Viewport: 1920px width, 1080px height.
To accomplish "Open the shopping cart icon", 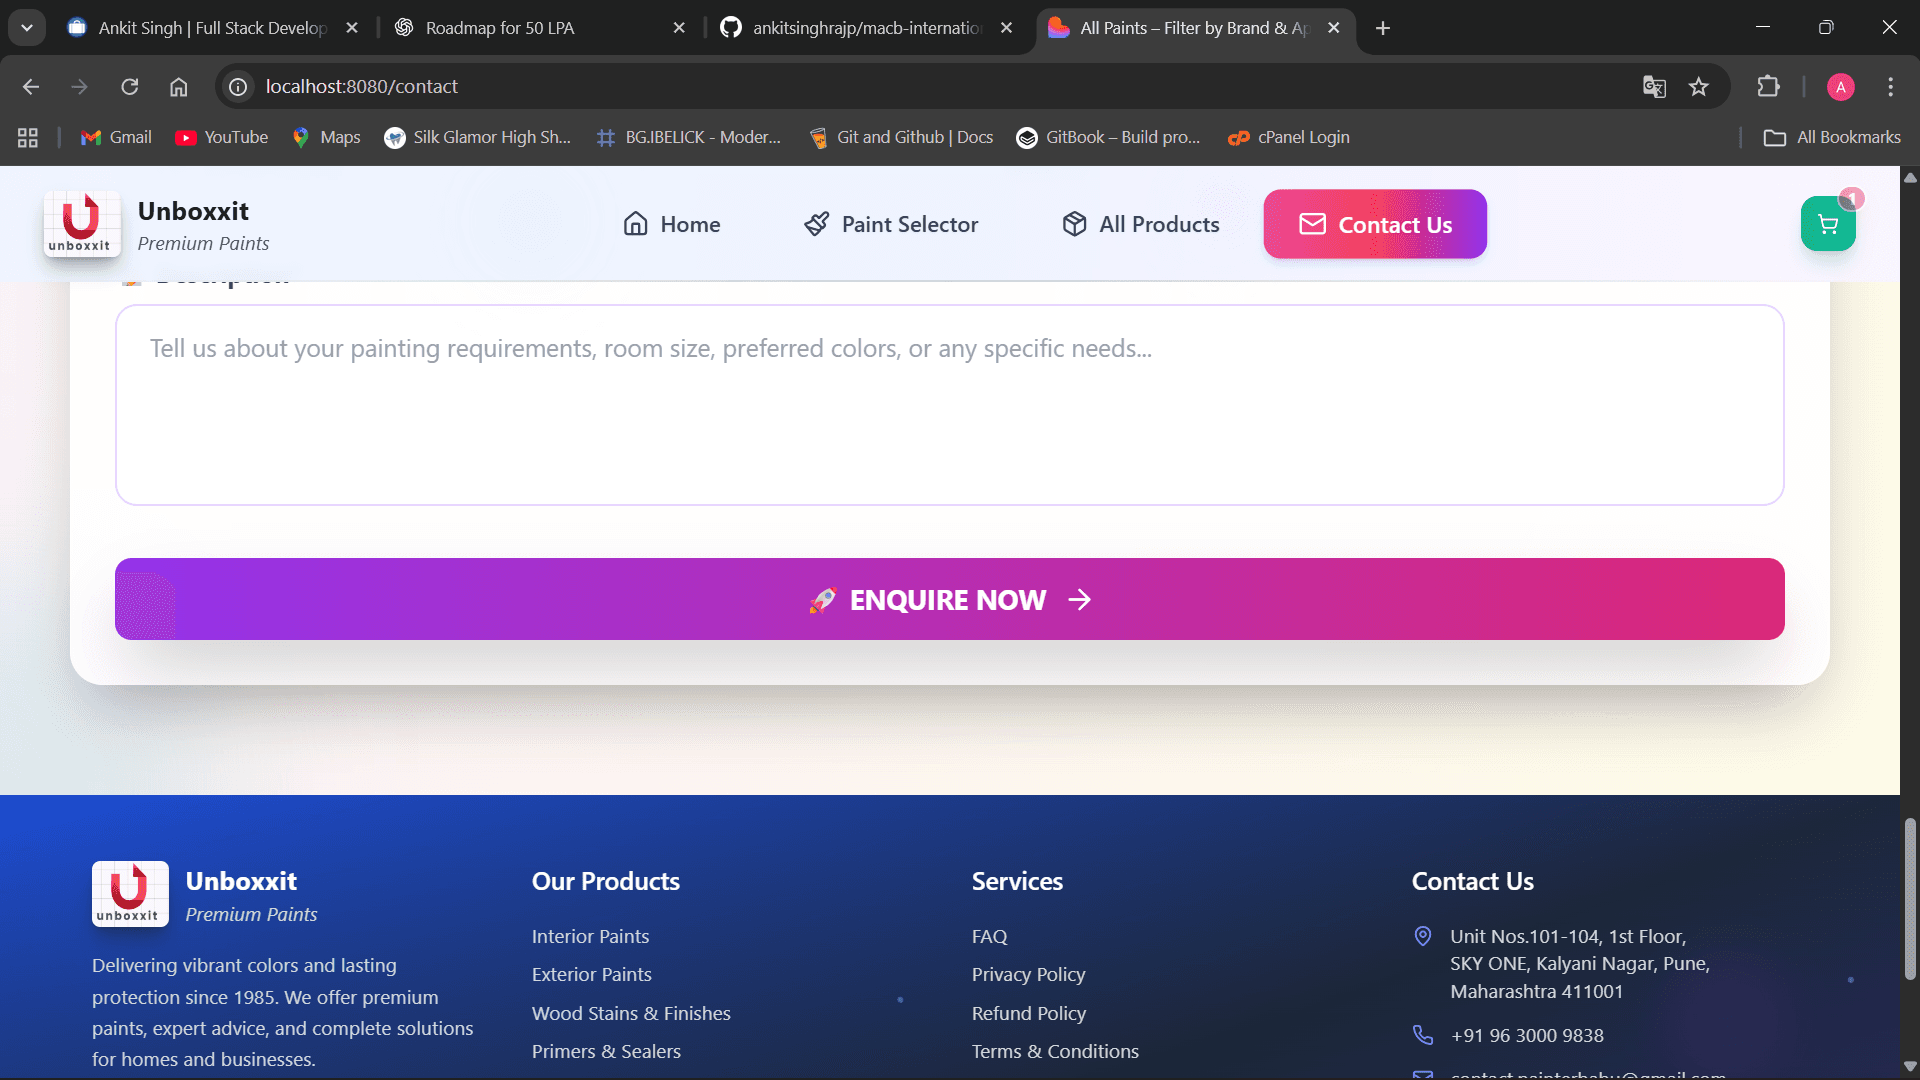I will [x=1827, y=224].
